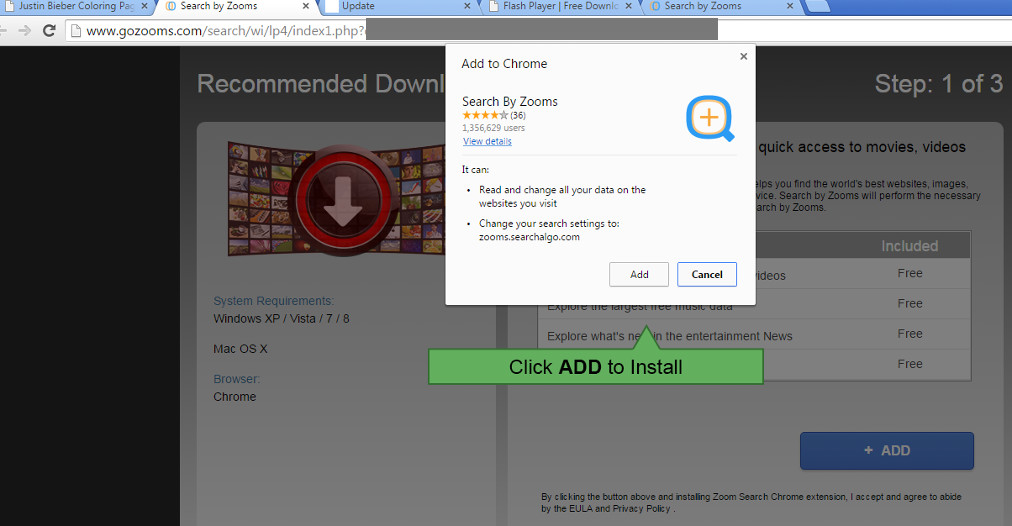Click the 'Chrome' browser text
1012x526 pixels.
tap(235, 397)
